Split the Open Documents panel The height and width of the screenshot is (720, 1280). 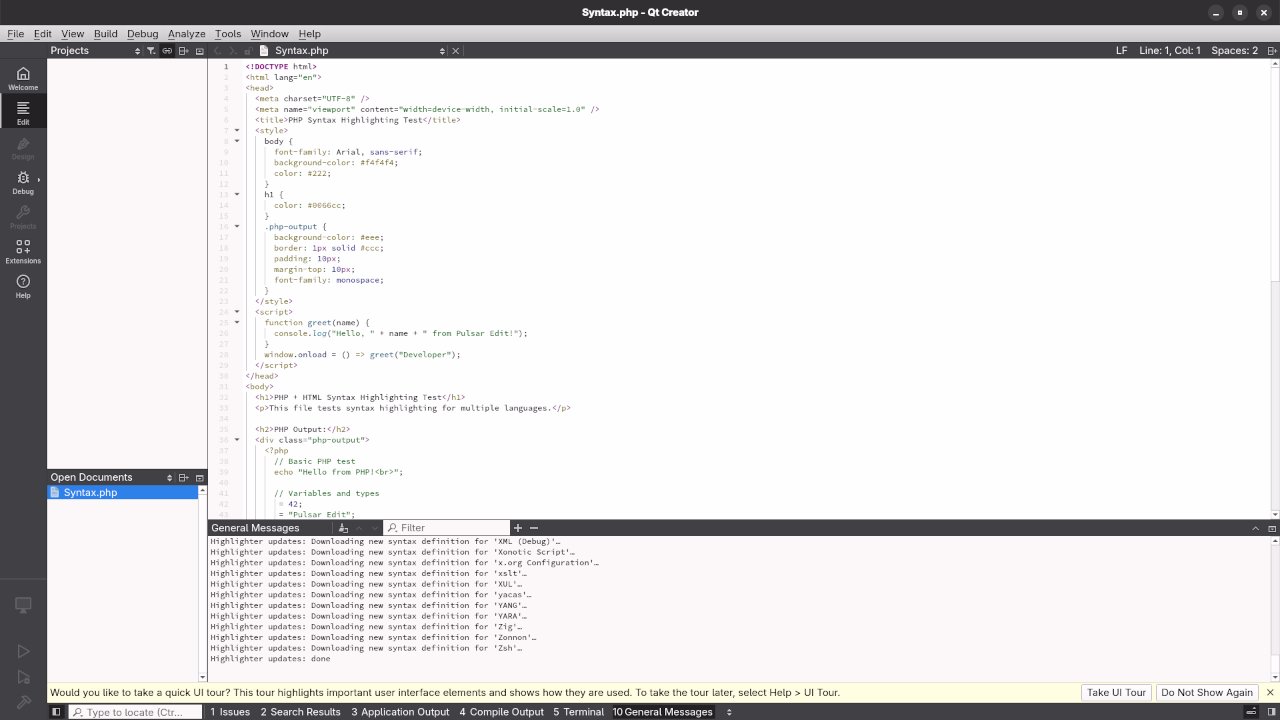click(x=184, y=477)
